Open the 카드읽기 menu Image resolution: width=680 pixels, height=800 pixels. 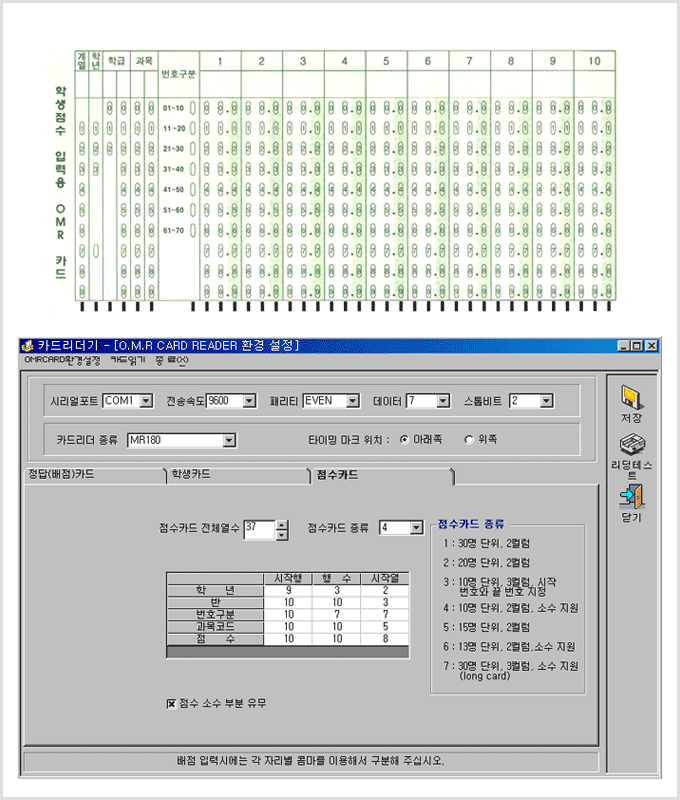128,360
